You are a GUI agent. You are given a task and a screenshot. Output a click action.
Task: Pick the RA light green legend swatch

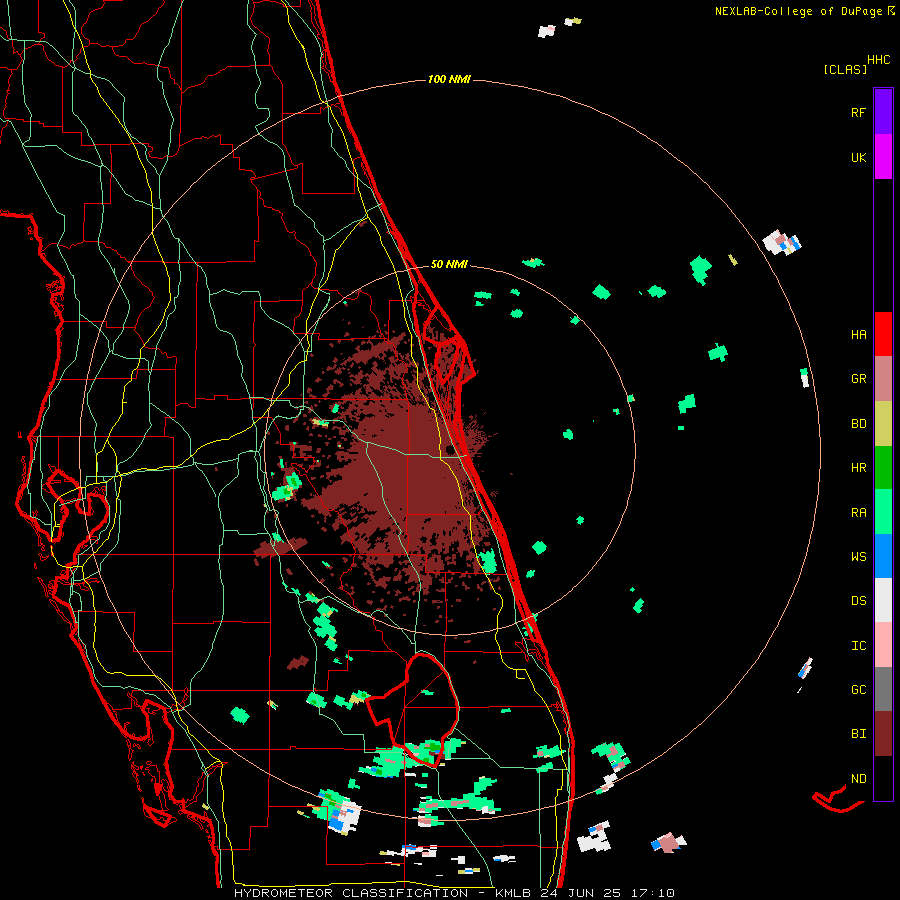tap(883, 512)
